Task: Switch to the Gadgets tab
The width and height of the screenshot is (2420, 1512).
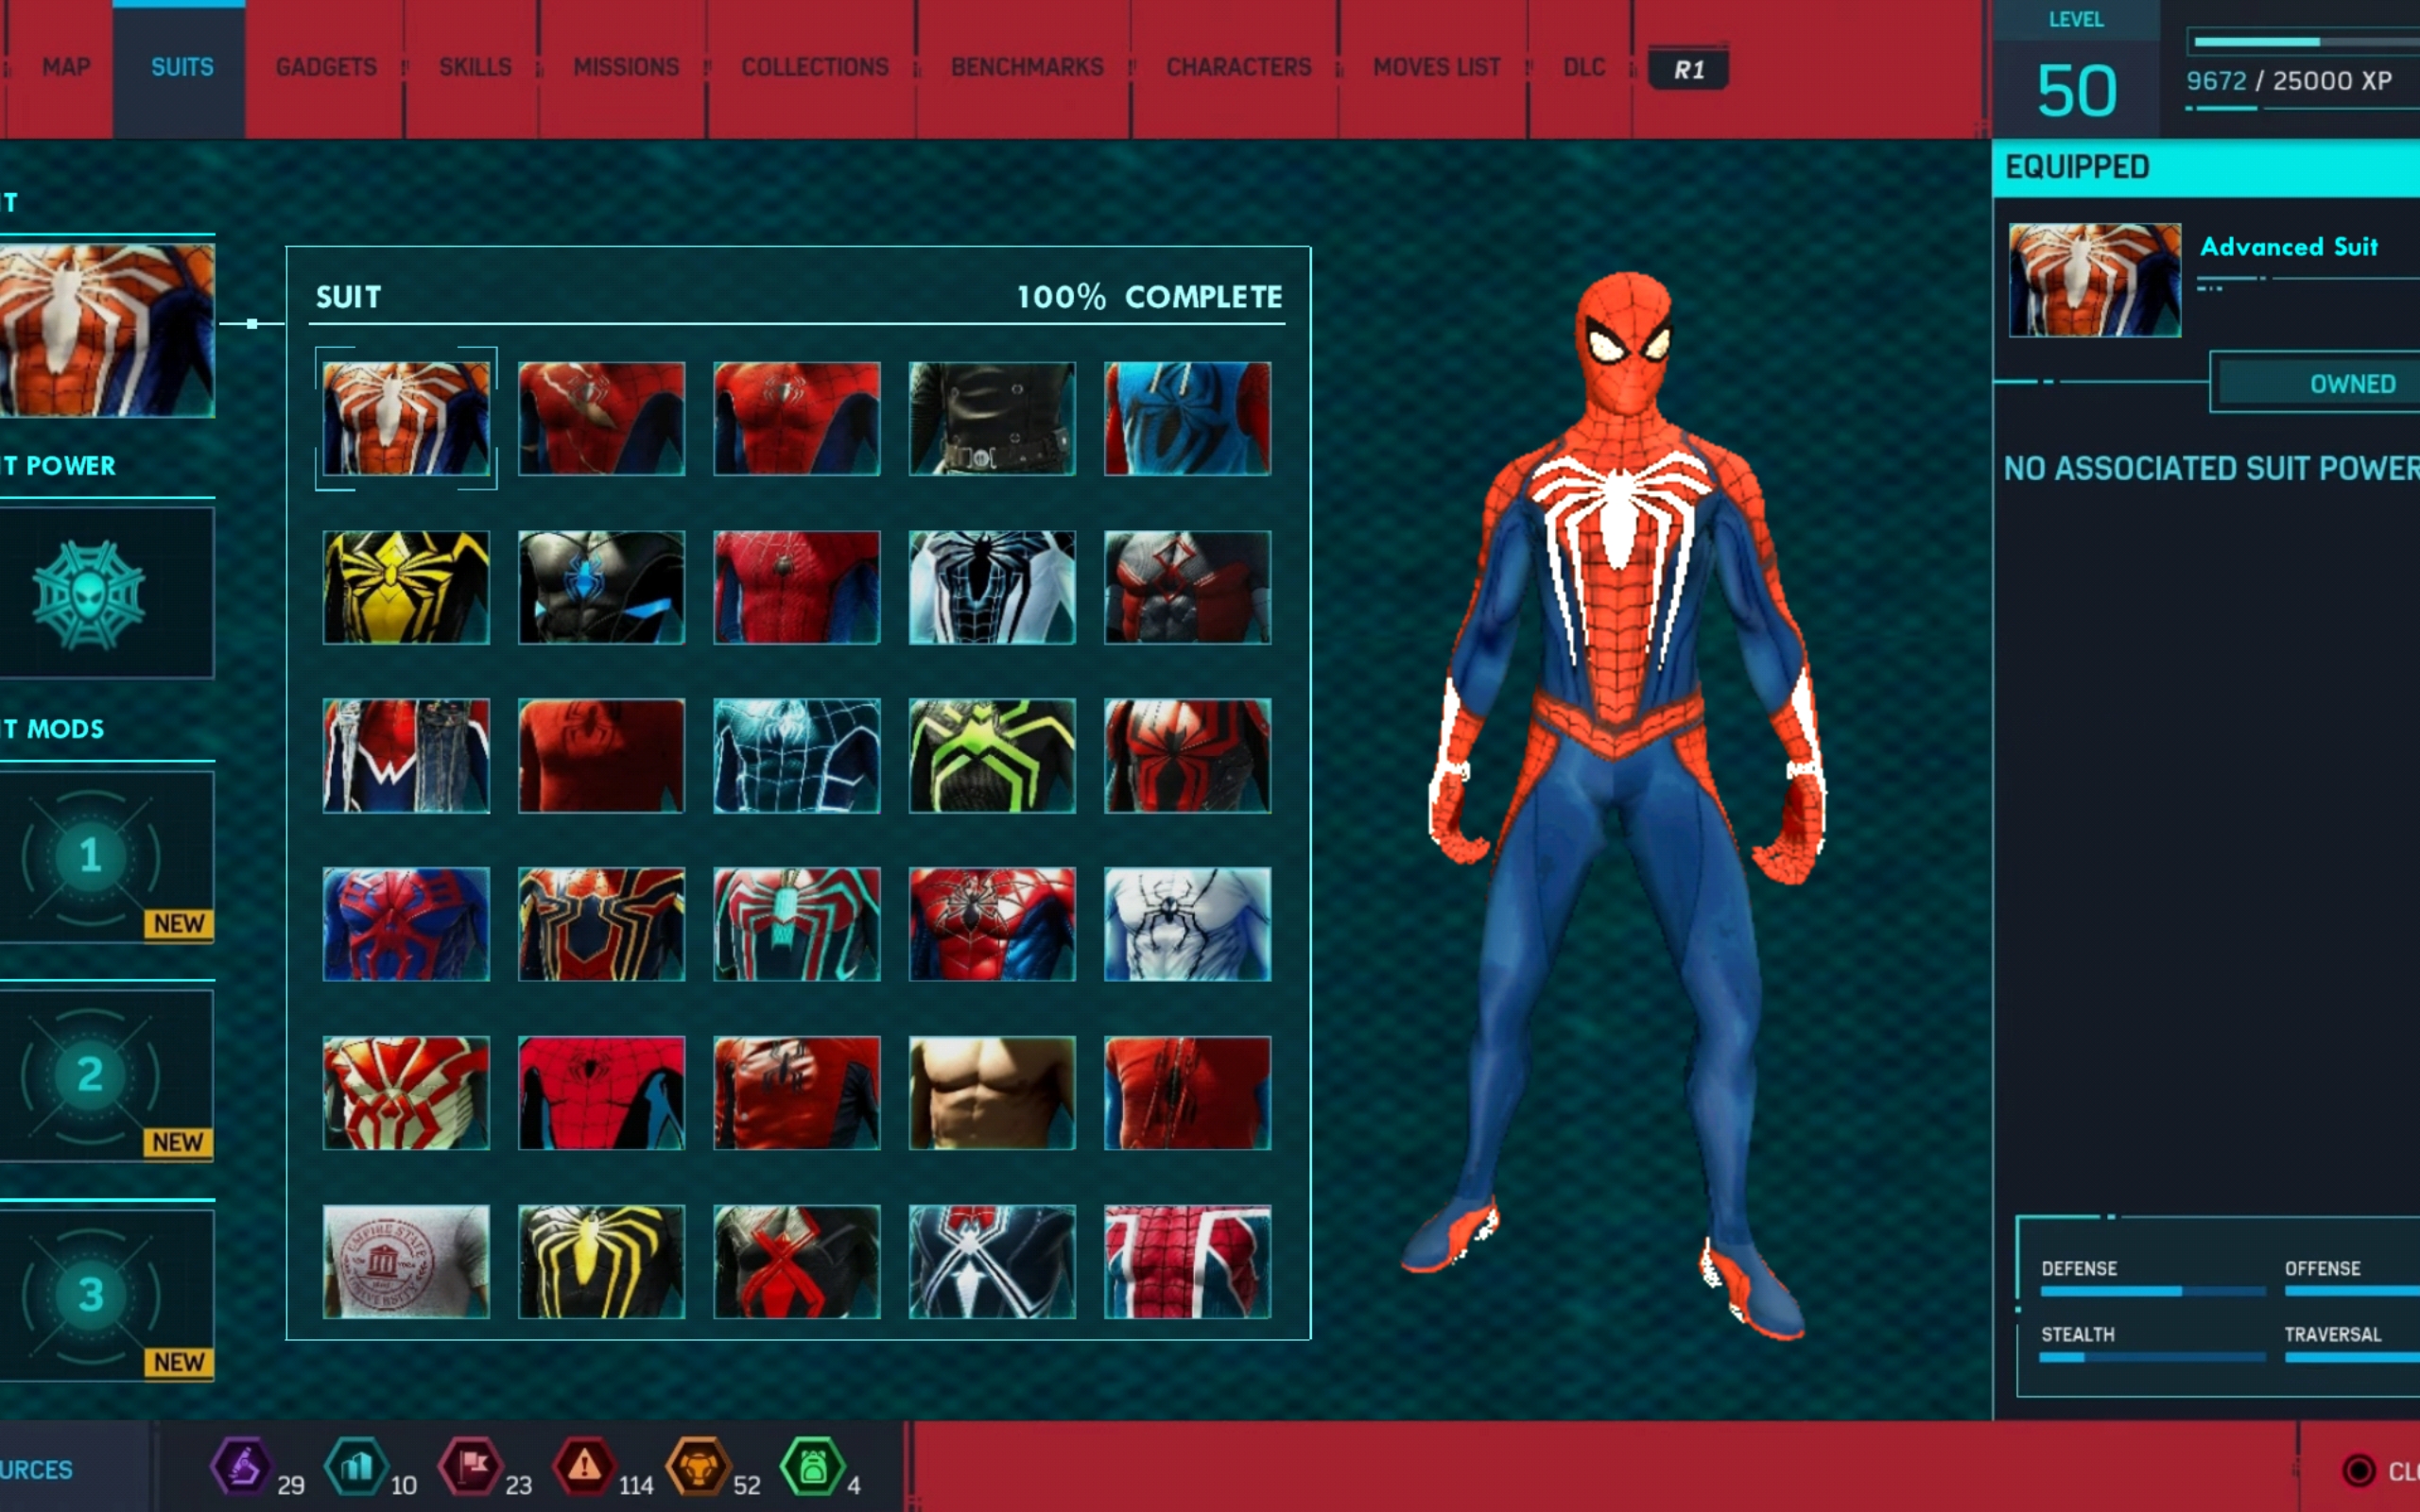Action: pyautogui.click(x=326, y=67)
